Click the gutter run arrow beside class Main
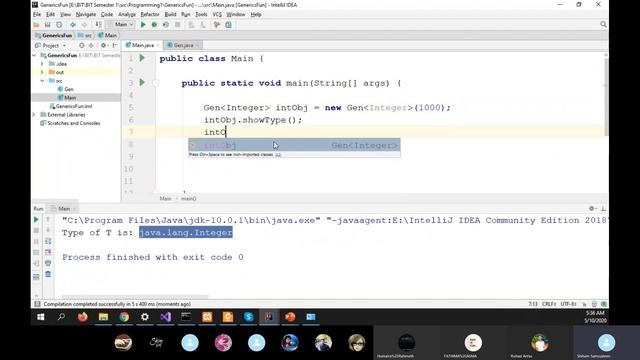 [142, 58]
